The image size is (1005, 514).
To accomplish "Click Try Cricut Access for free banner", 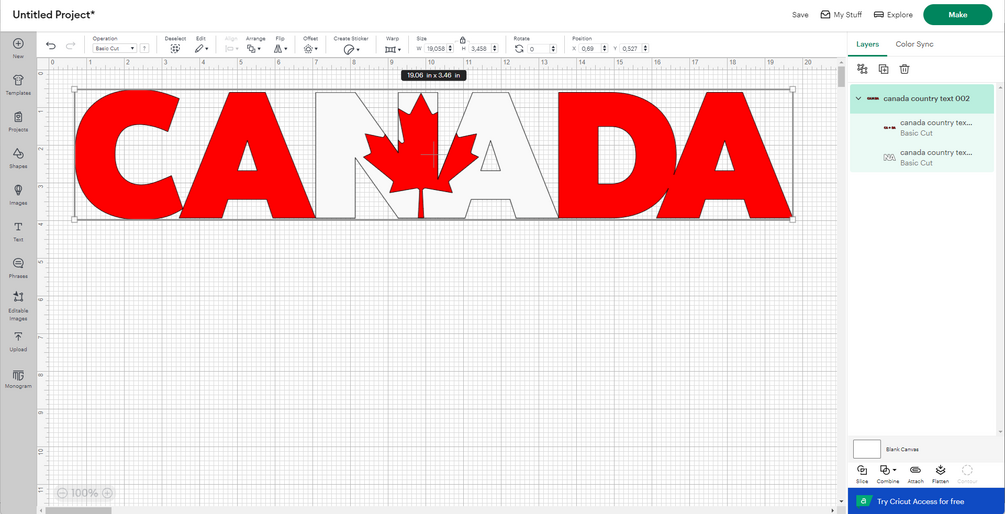I will coord(926,501).
